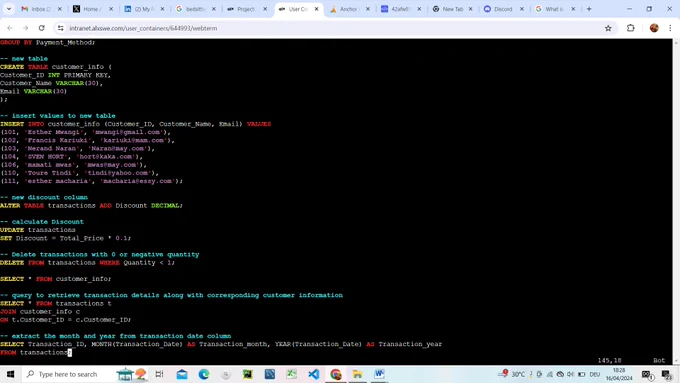
Task: Open the Chrome profile avatar
Action: (654, 28)
